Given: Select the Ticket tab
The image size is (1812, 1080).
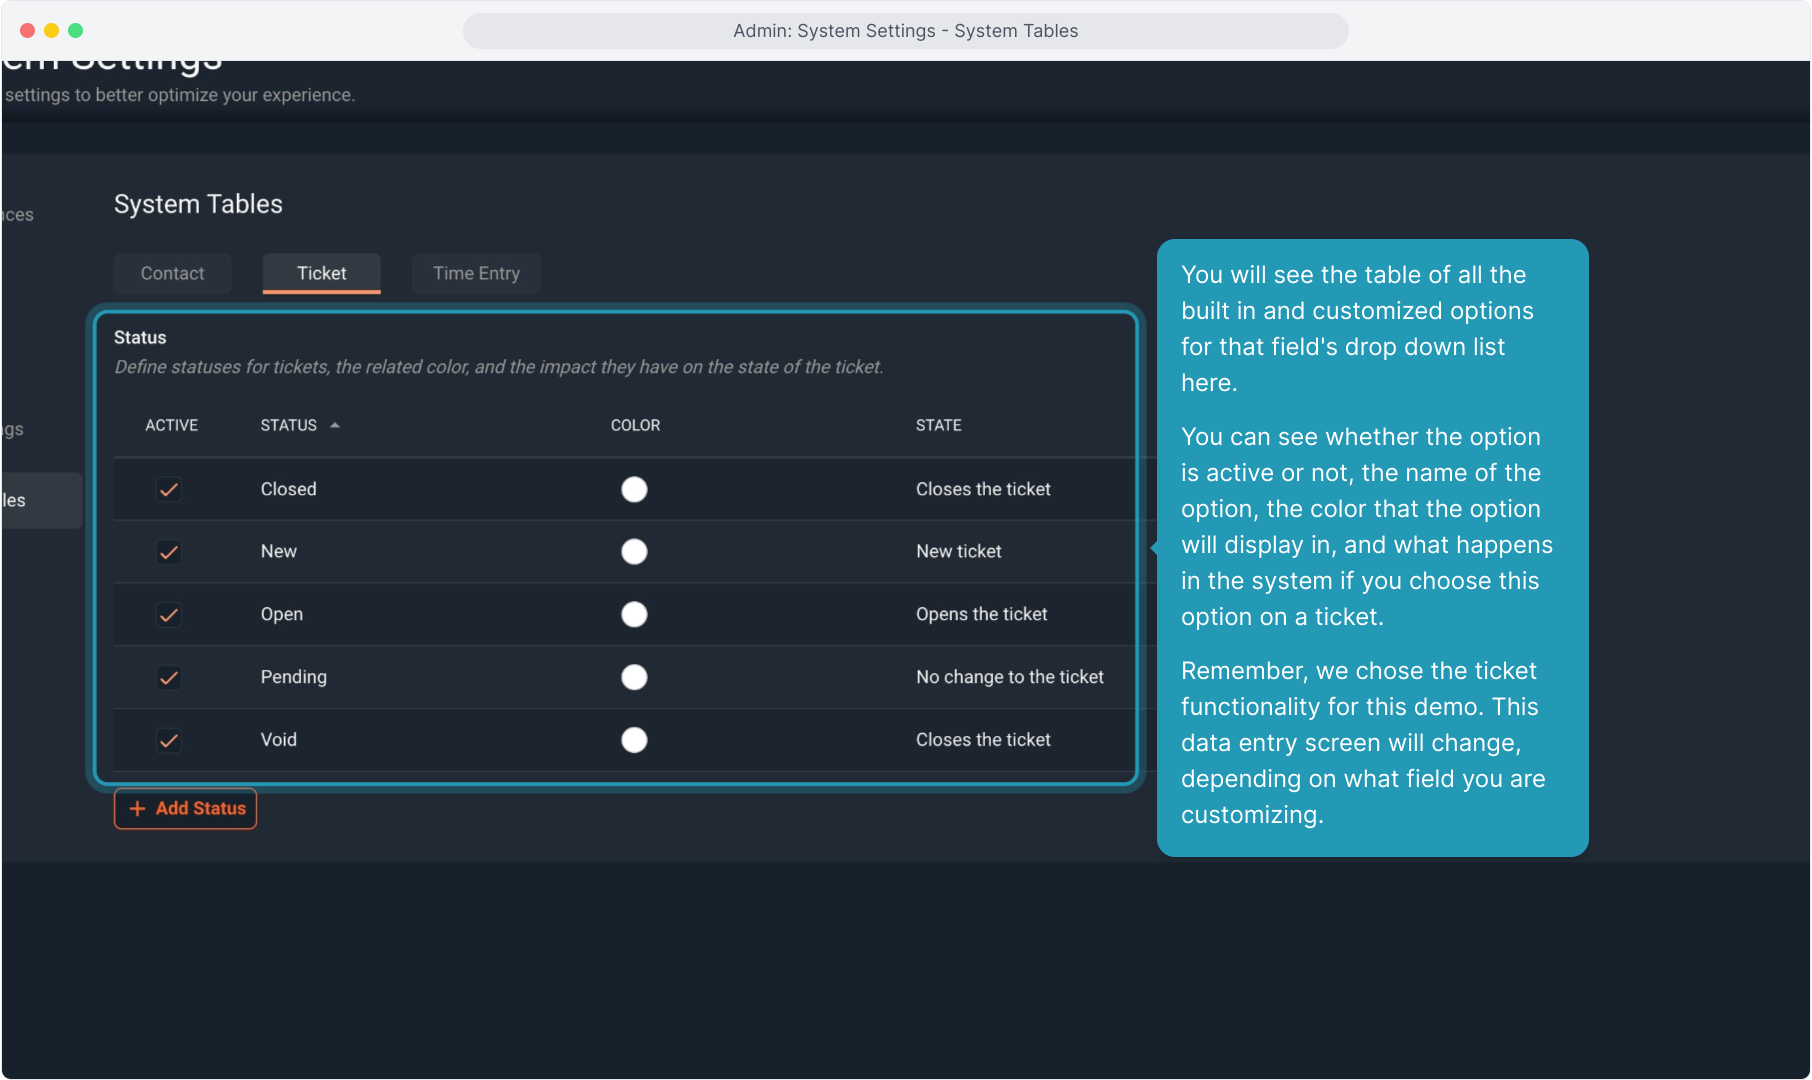Looking at the screenshot, I should [x=321, y=273].
